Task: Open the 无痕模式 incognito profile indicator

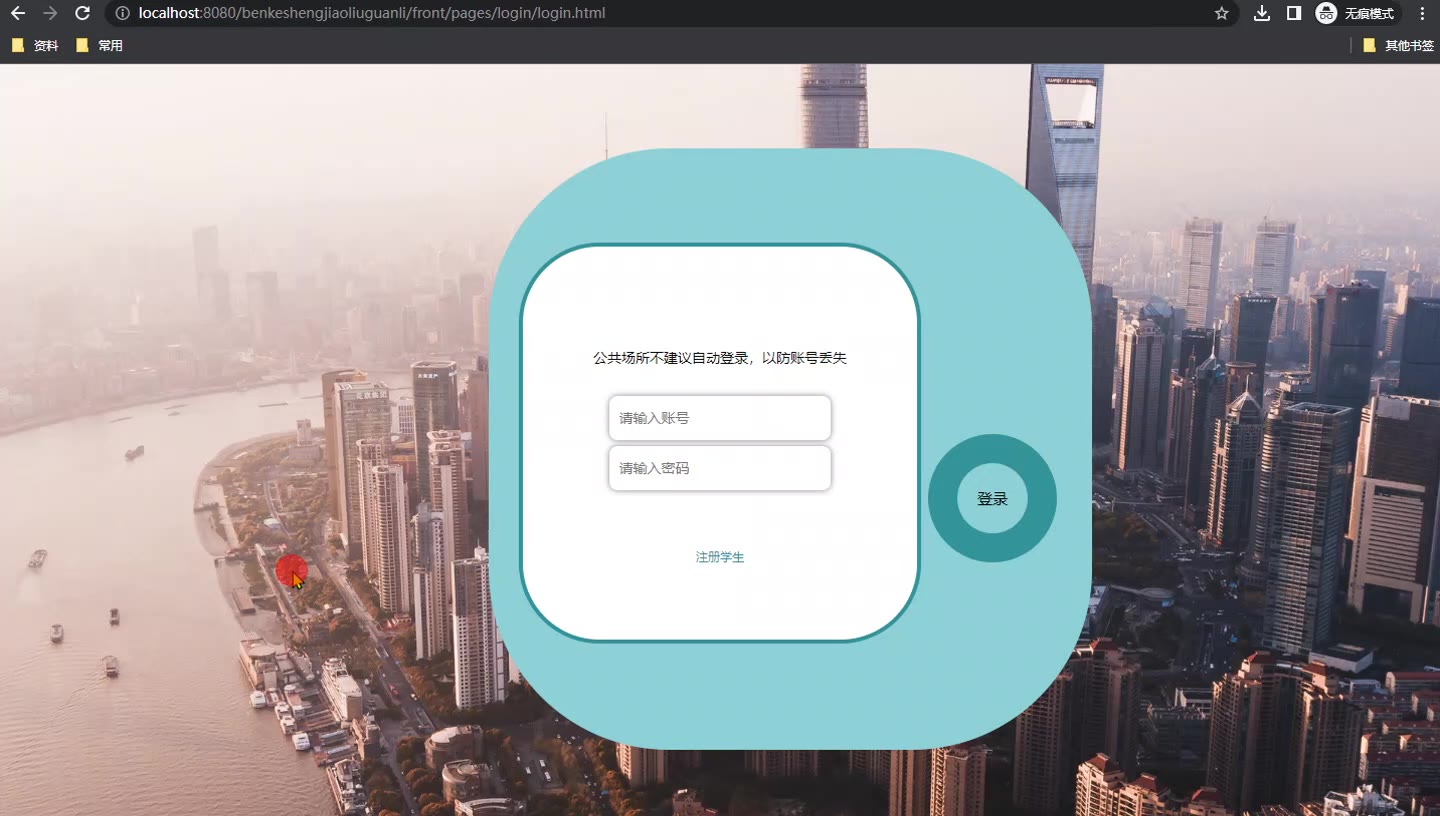Action: (1356, 13)
